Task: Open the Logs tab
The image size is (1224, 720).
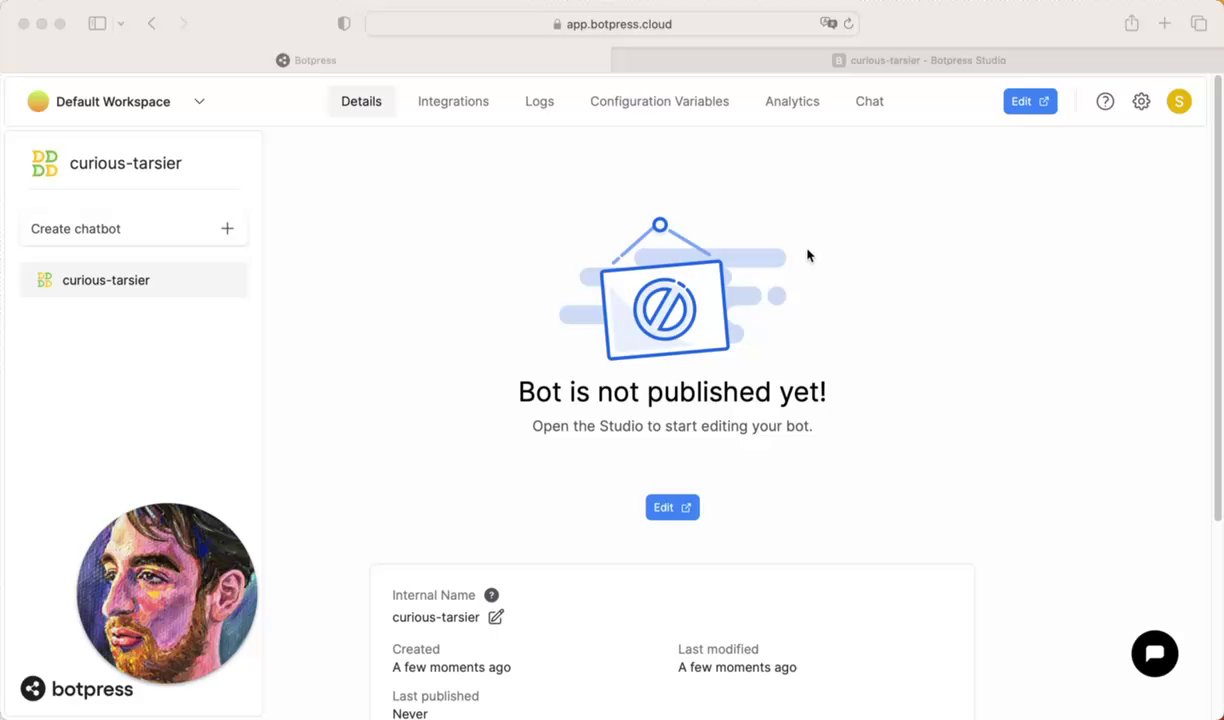Action: coord(539,101)
